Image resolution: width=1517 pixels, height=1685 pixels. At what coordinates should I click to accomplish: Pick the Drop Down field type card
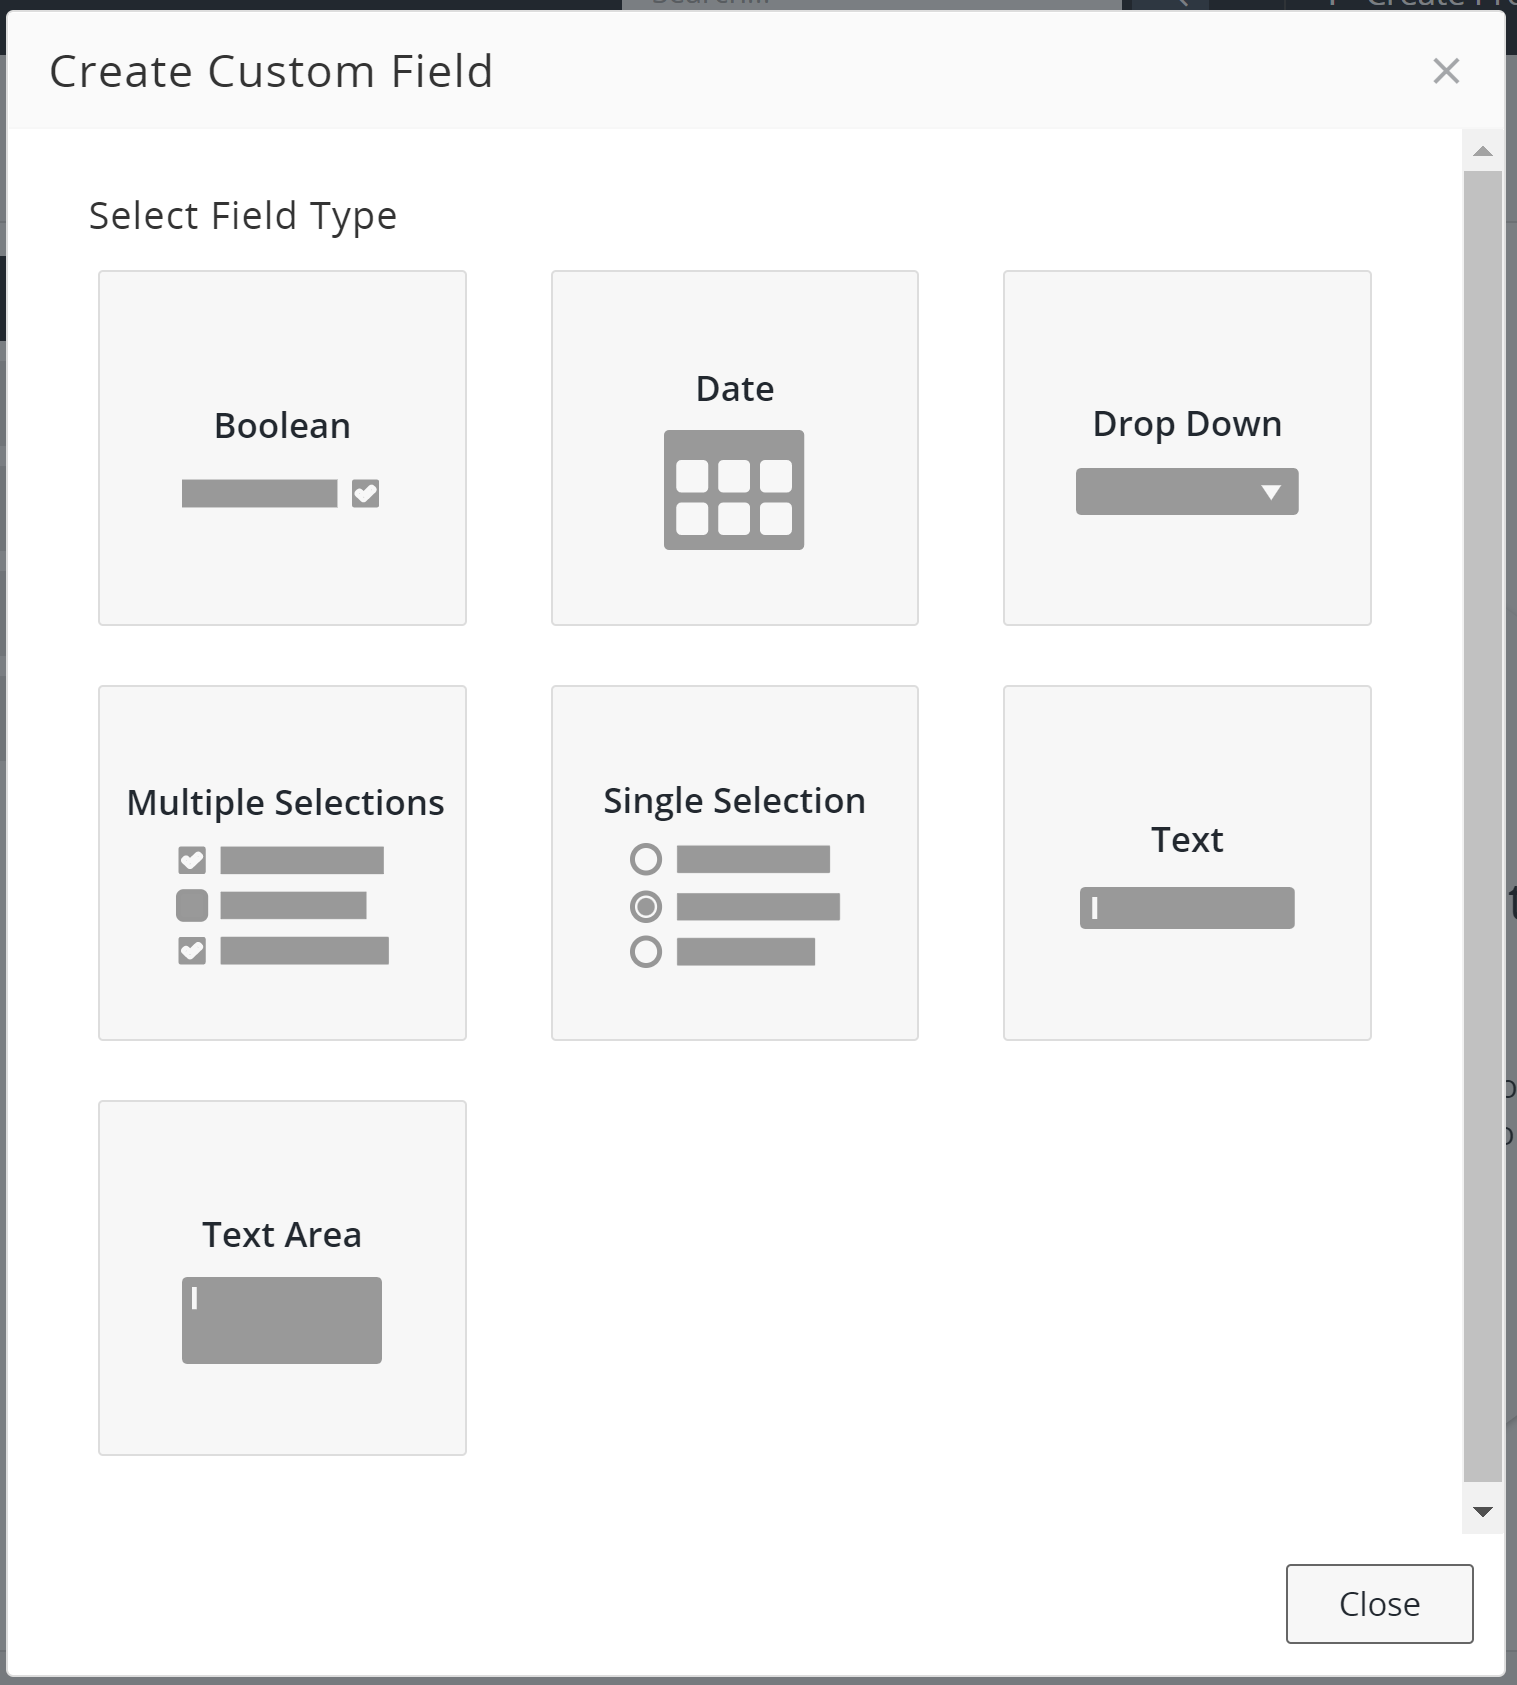coord(1187,448)
